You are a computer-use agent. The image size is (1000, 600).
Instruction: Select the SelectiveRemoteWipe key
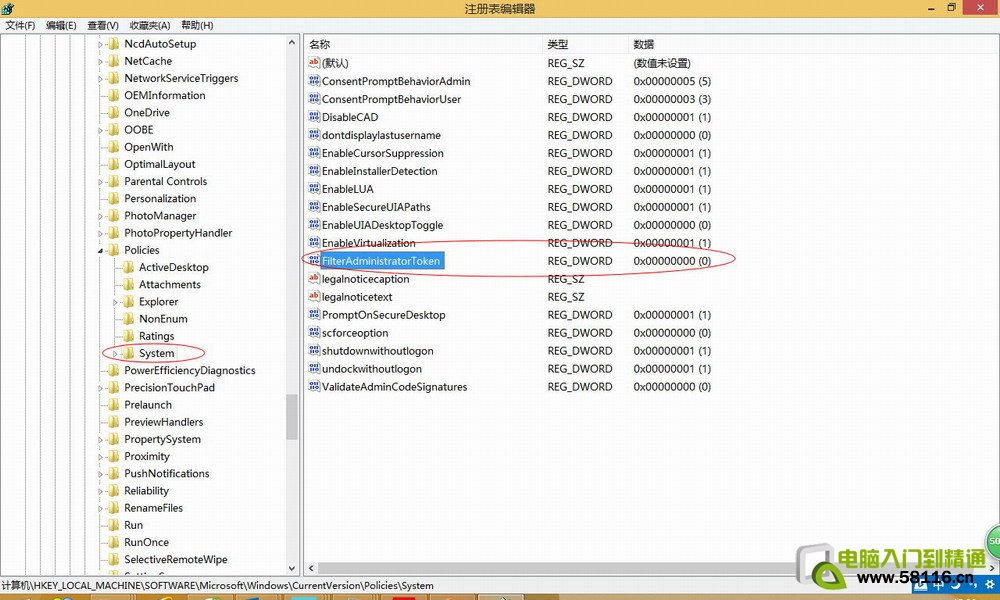pyautogui.click(x=175, y=560)
